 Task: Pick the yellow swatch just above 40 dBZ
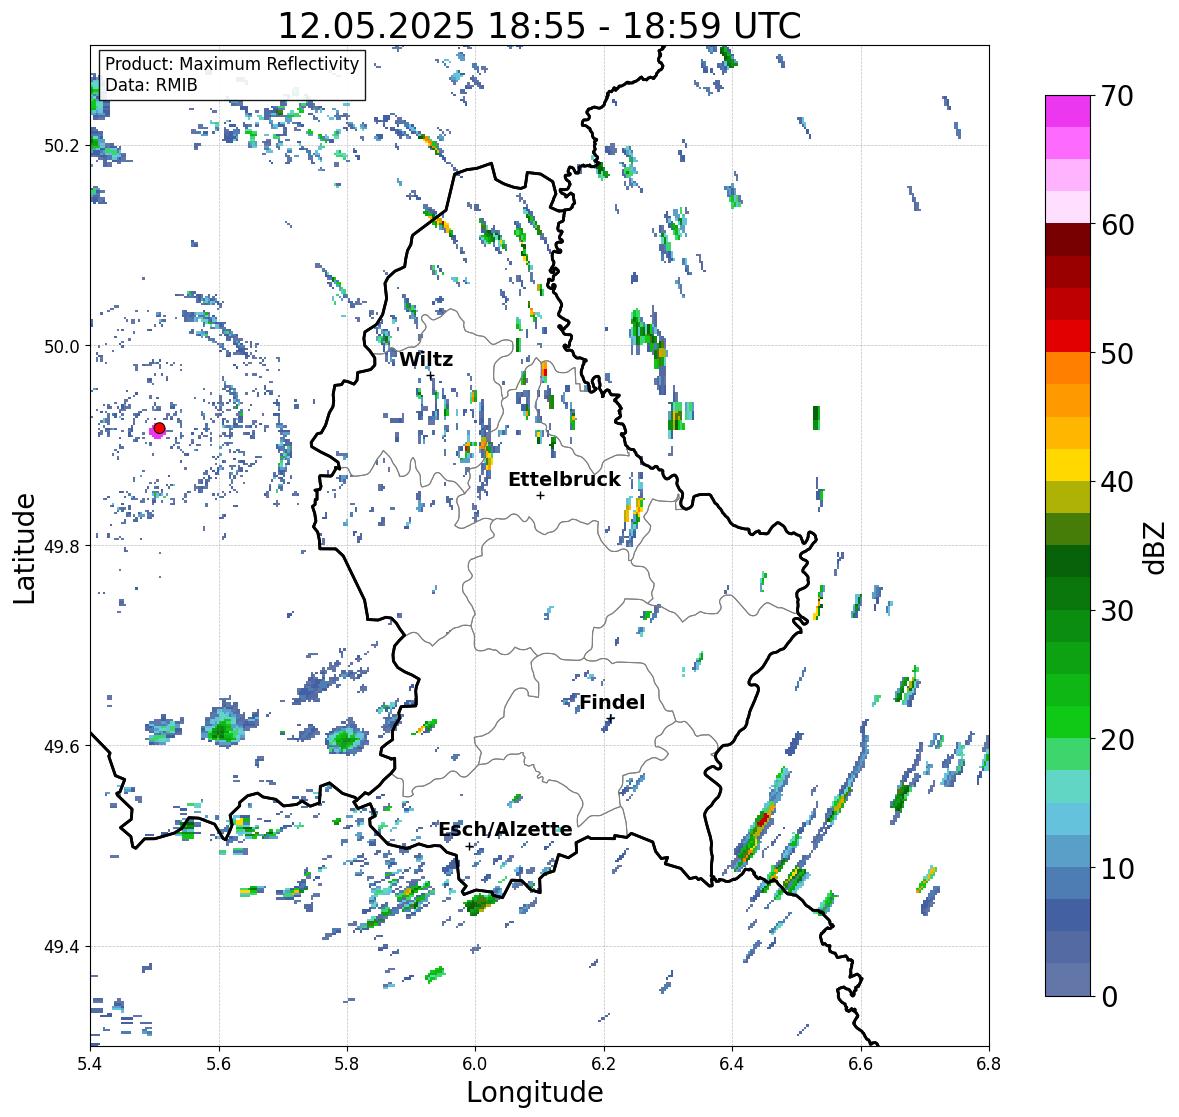tap(1068, 465)
